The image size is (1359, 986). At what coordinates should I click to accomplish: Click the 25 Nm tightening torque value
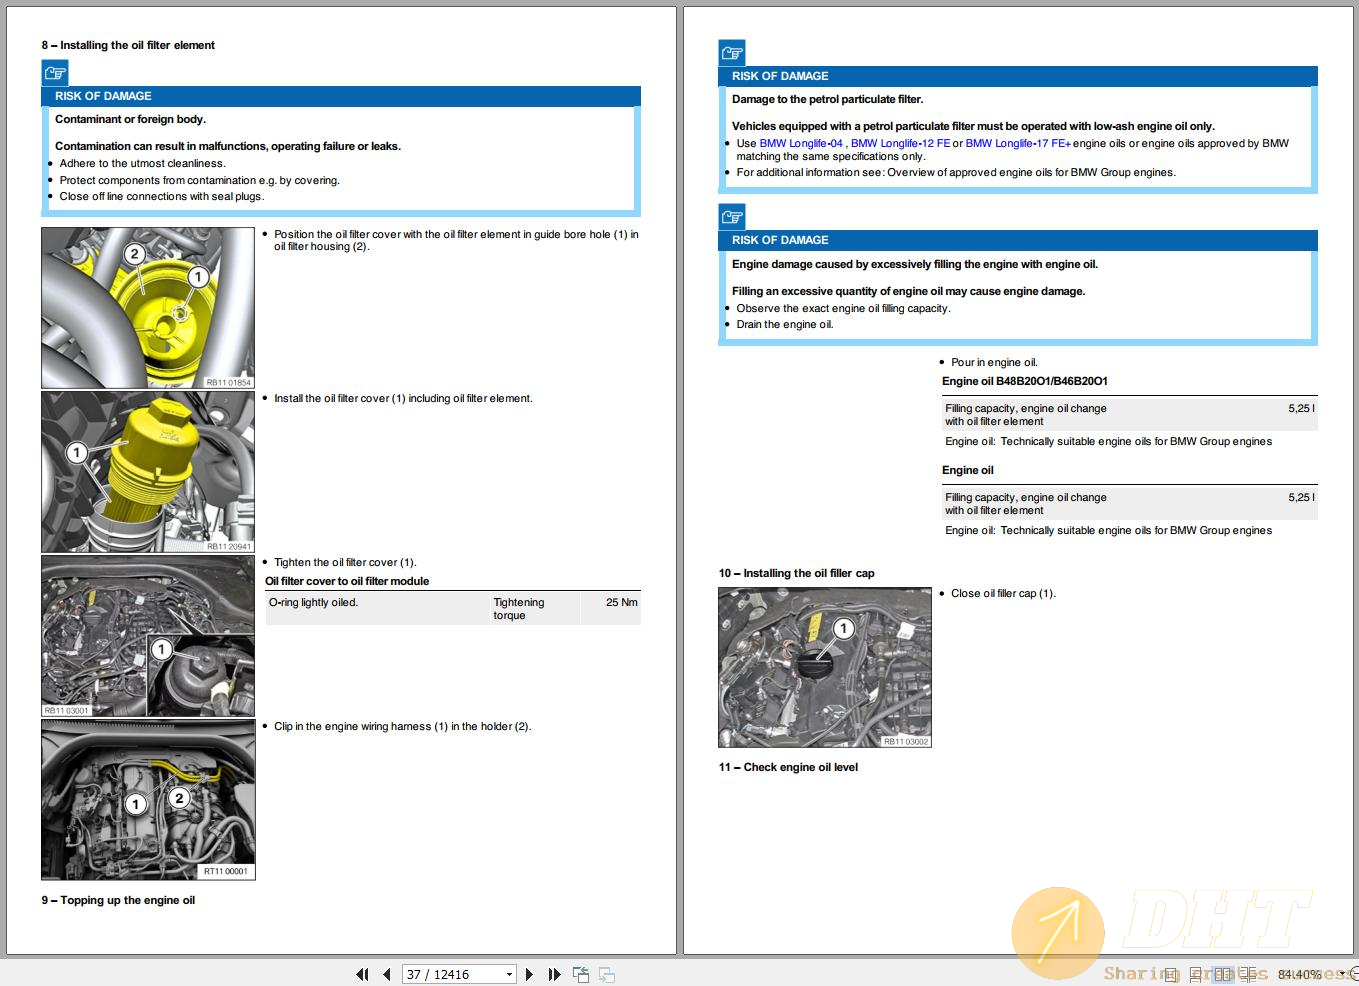click(x=621, y=602)
